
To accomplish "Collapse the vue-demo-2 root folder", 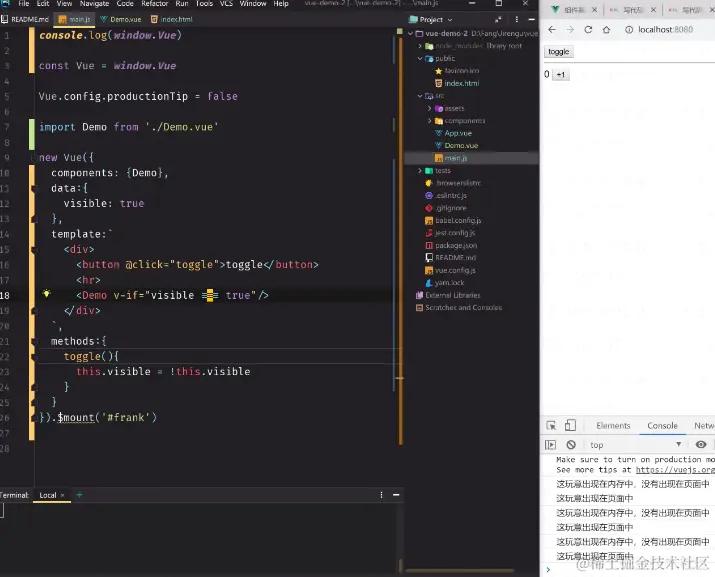I will point(410,33).
